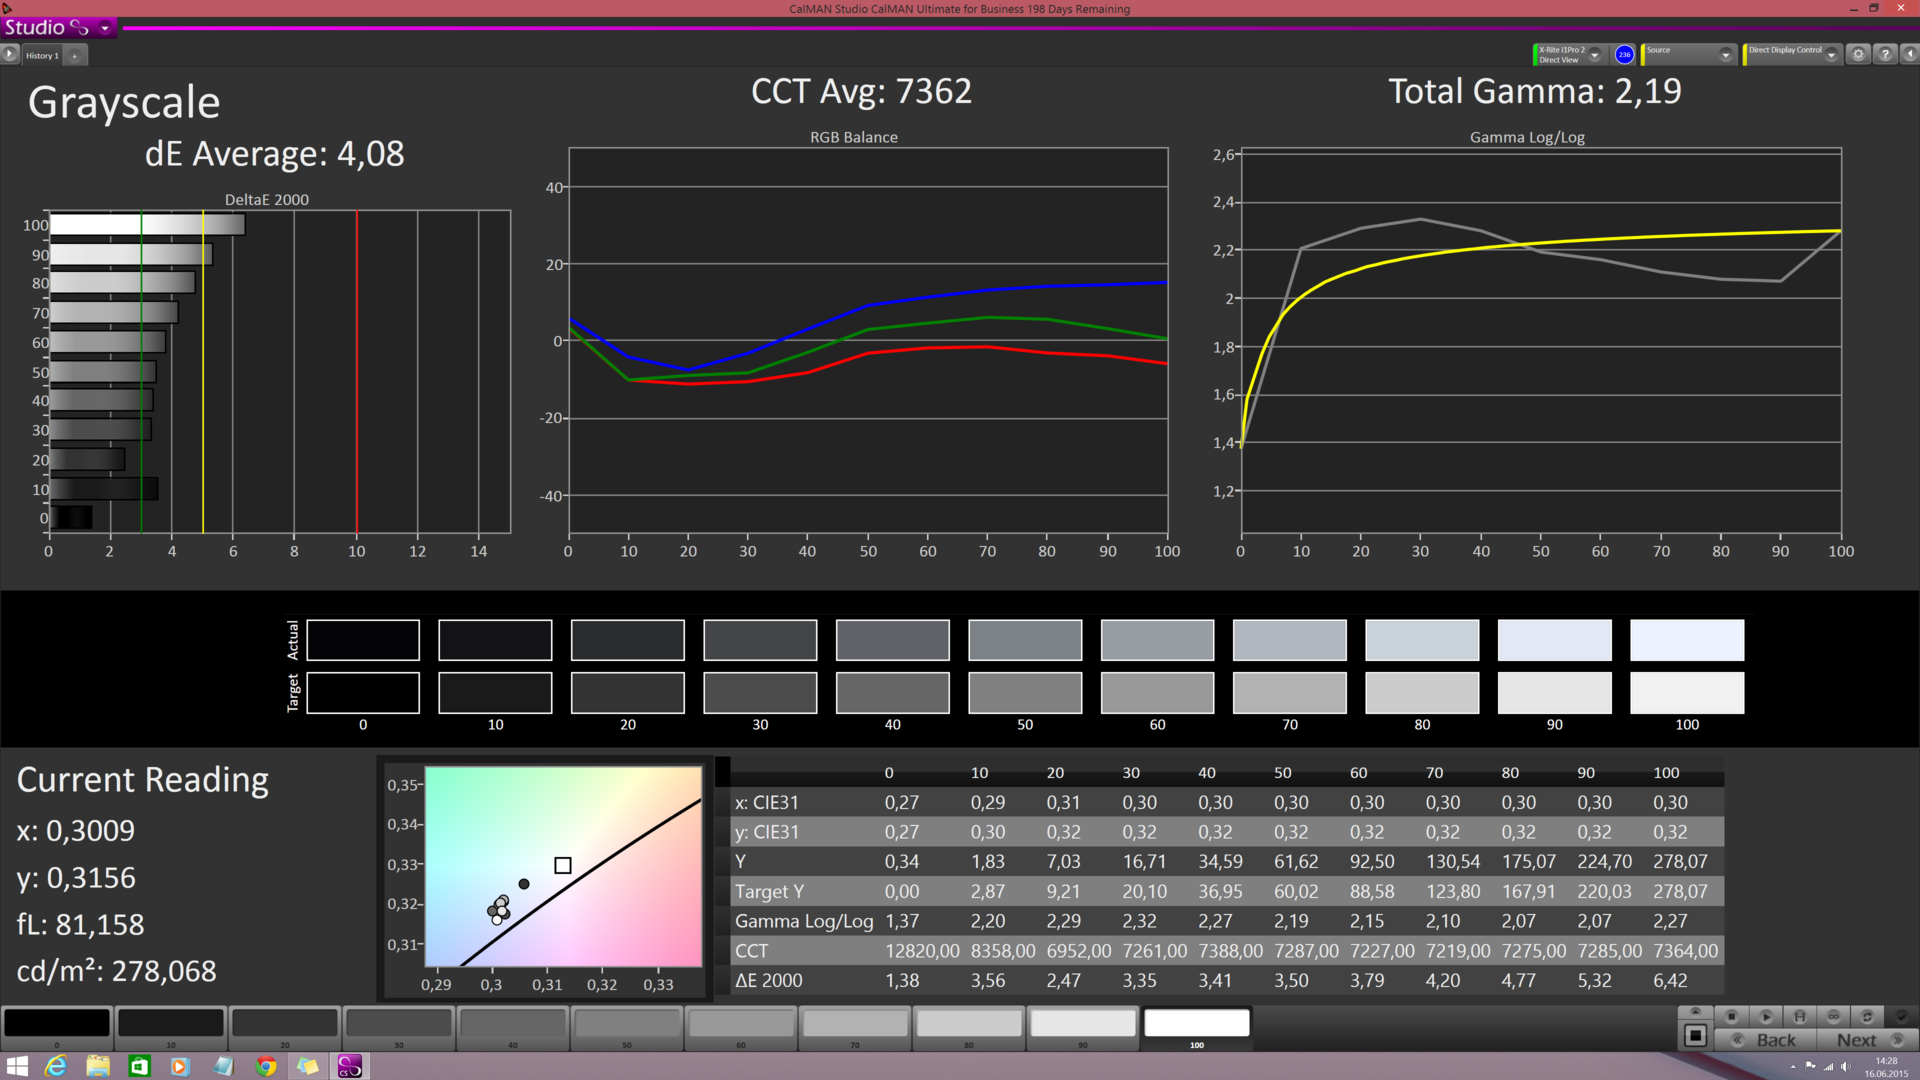Click the read single measurement play icon
The image size is (1920, 1080).
(x=1766, y=1017)
